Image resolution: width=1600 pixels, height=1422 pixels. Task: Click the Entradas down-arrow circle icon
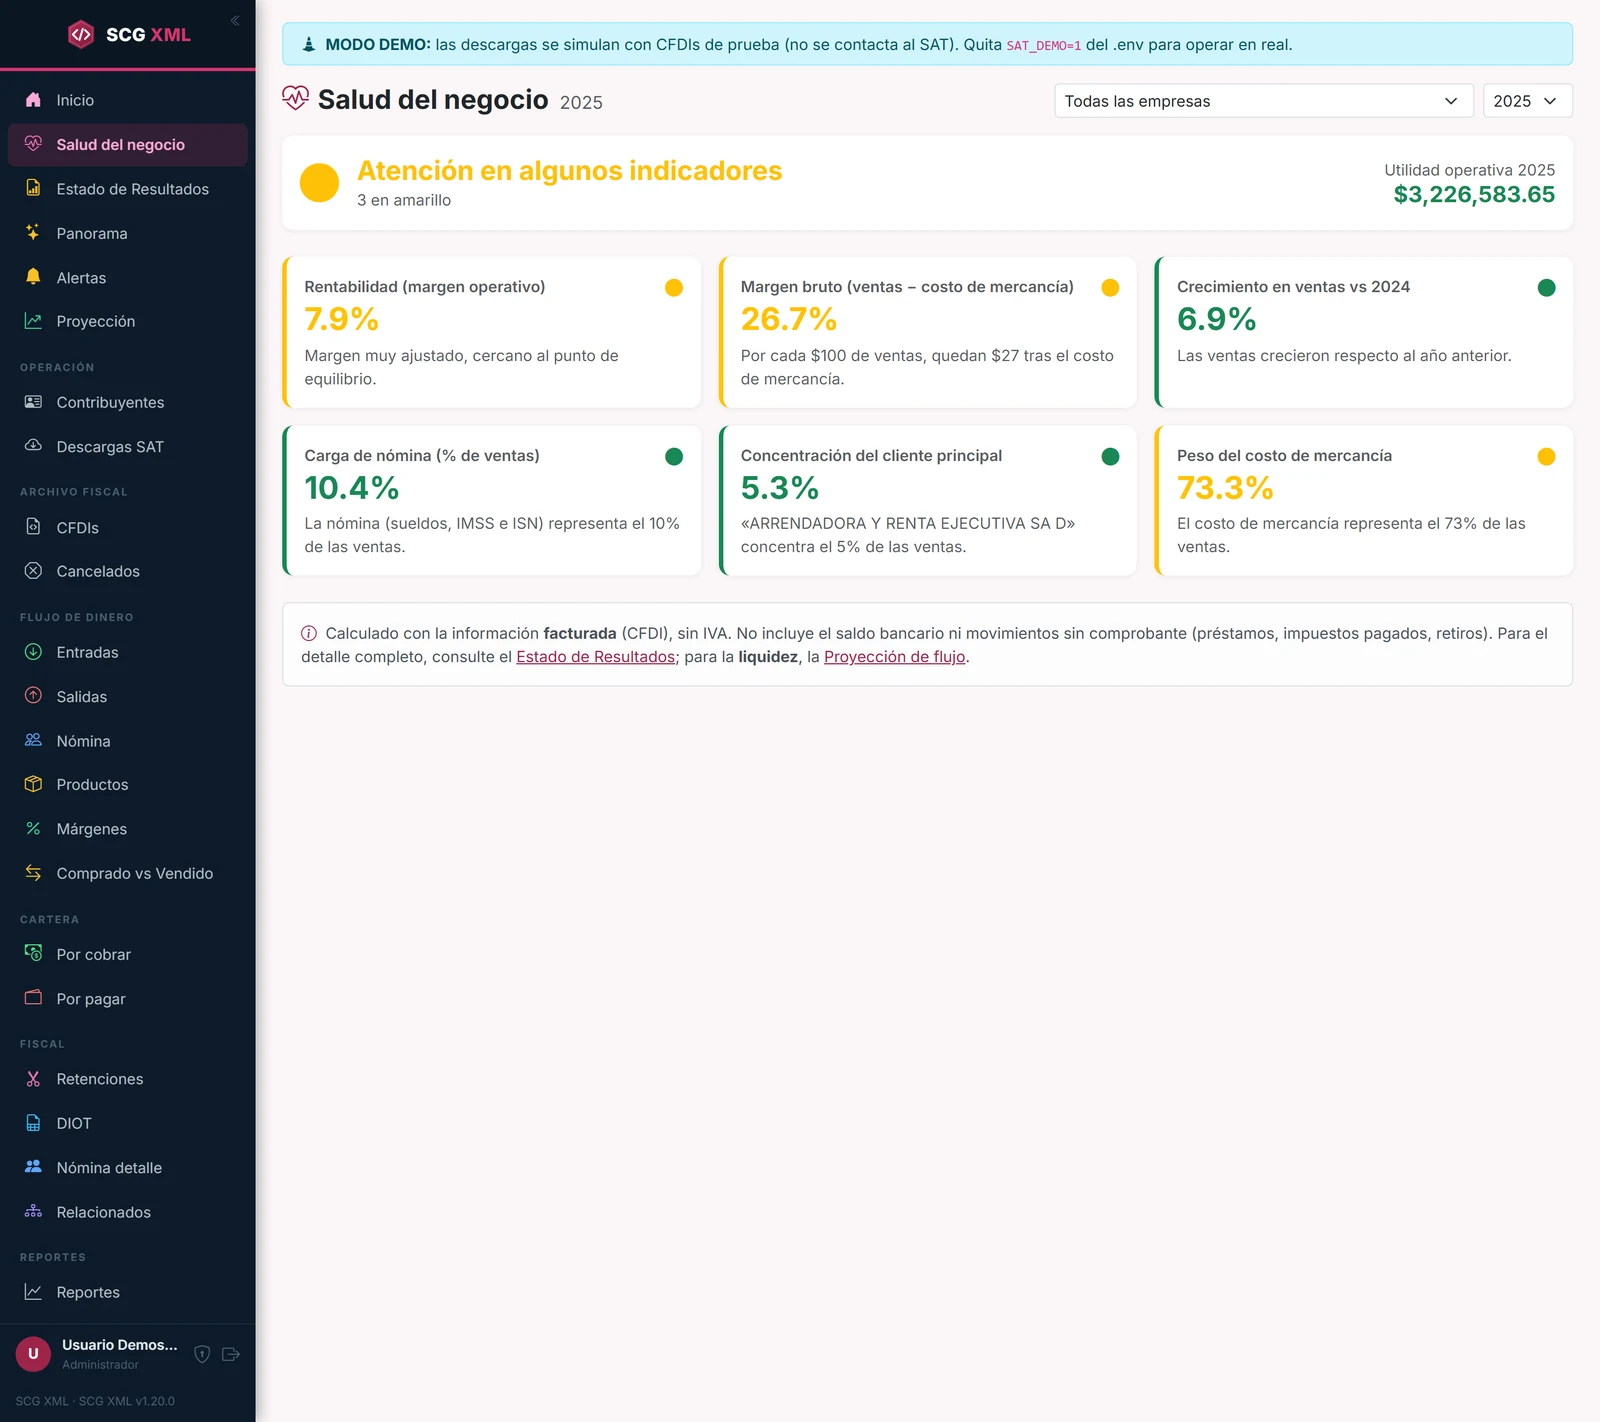point(33,652)
